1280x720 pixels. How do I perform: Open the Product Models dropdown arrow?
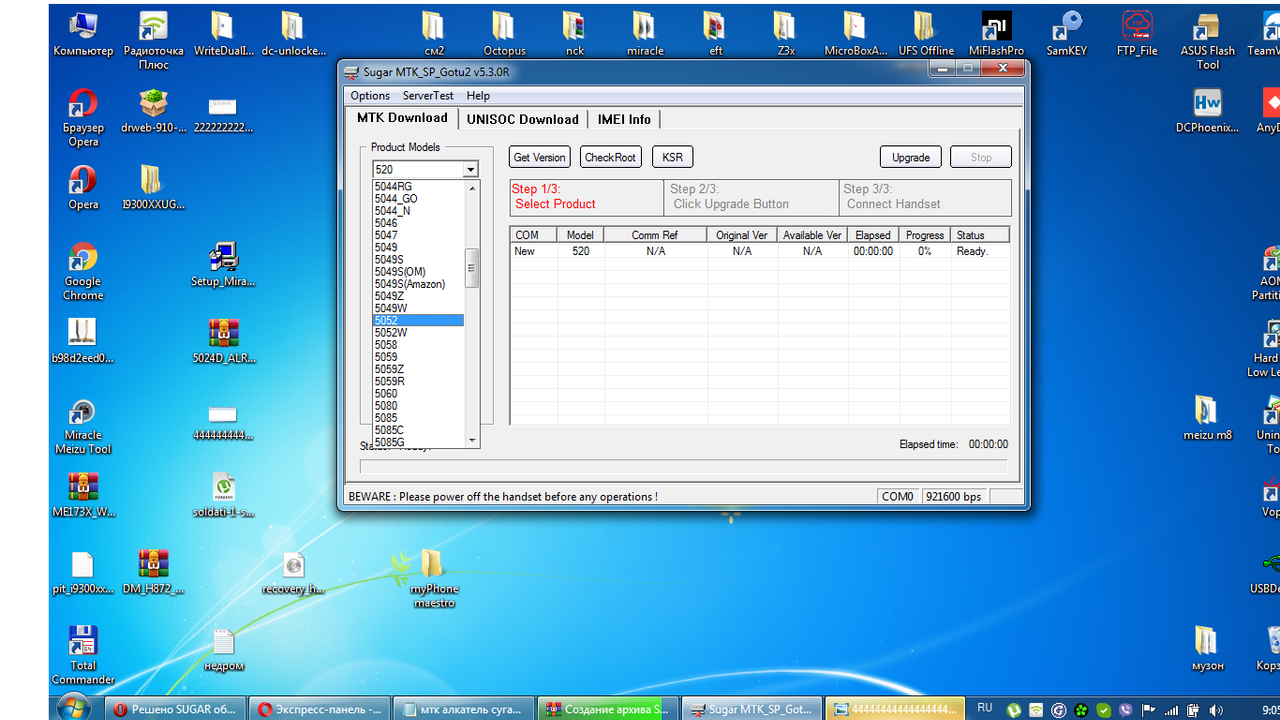coord(470,170)
